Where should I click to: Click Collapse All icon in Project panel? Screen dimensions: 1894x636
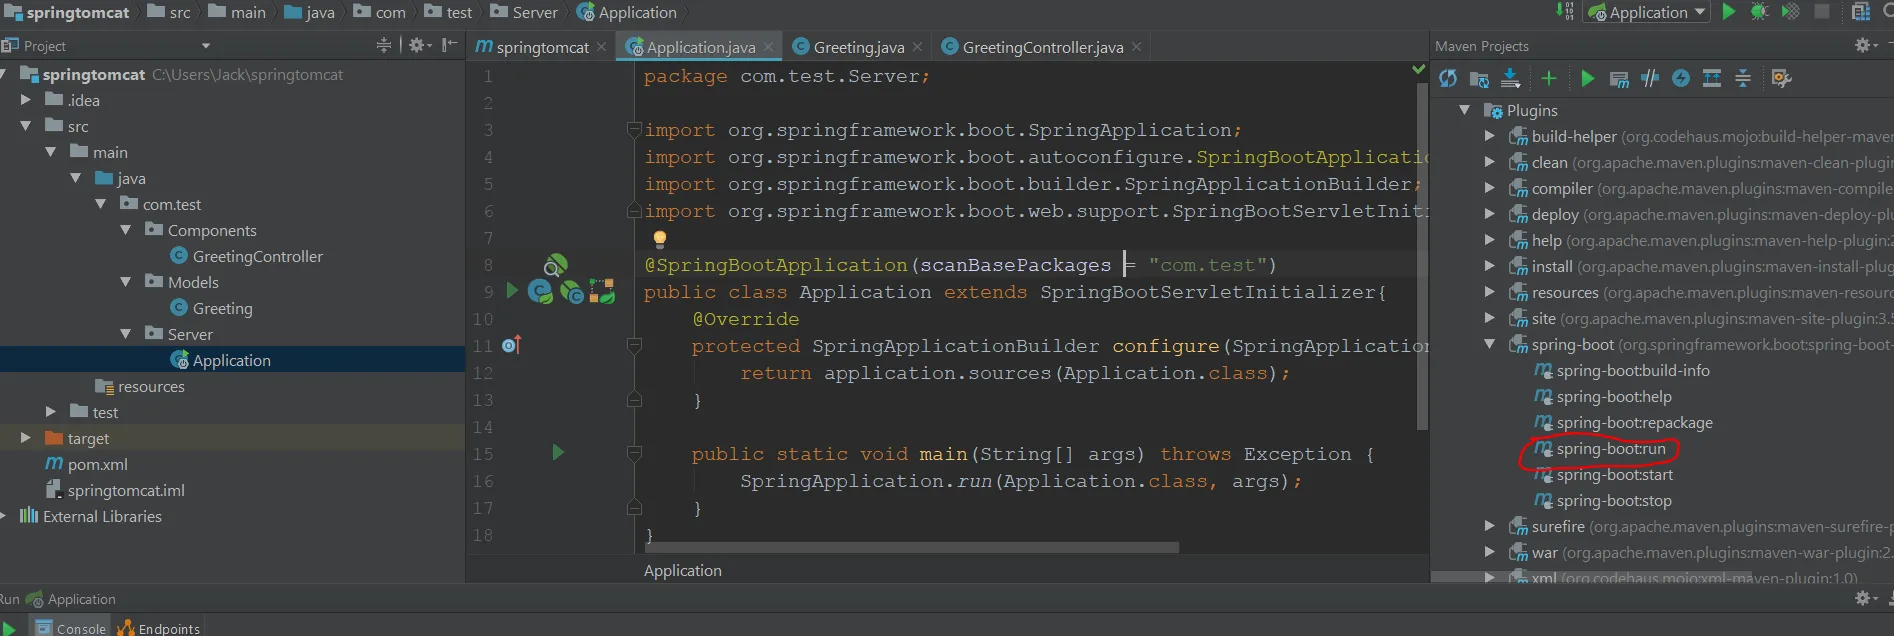point(384,45)
